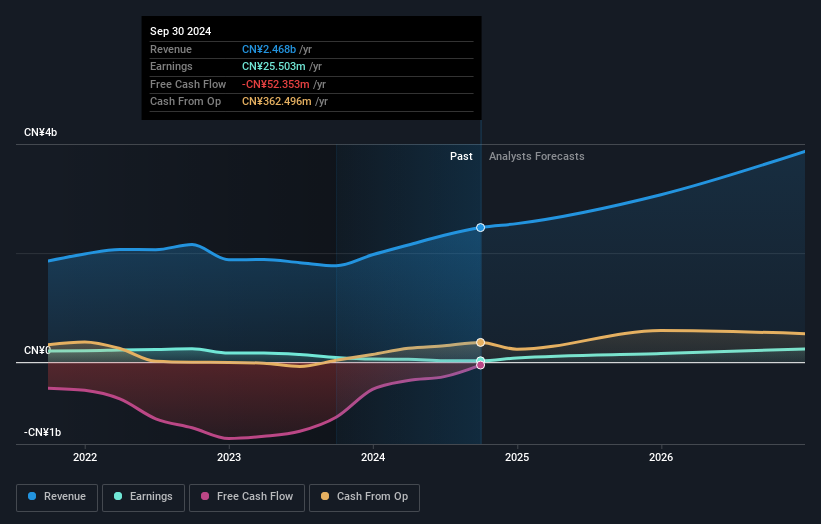Image resolution: width=821 pixels, height=524 pixels.
Task: Click the CN¥25.503m earnings value
Action: pos(273,66)
